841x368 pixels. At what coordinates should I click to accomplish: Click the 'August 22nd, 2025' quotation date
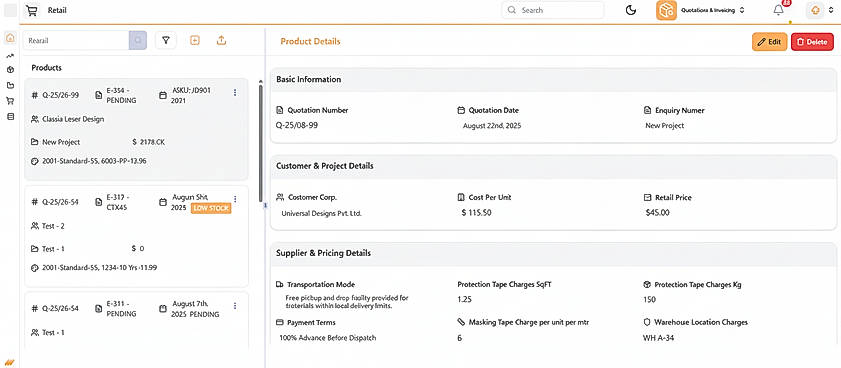pos(492,126)
